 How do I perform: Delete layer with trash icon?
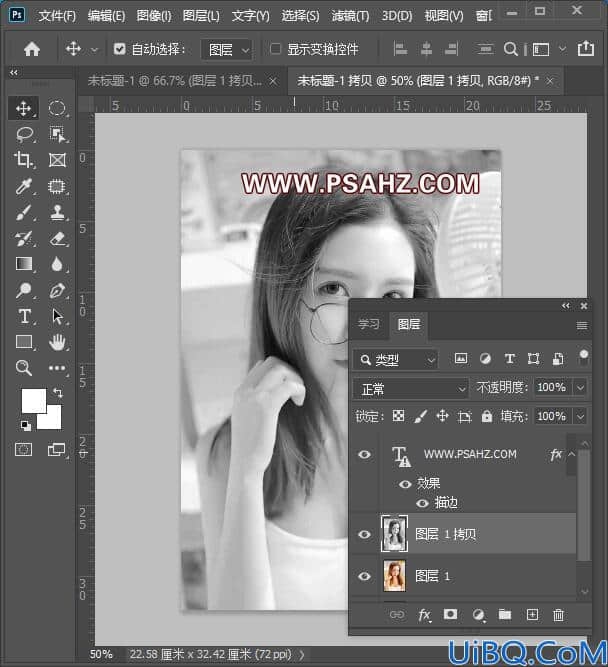(x=558, y=615)
